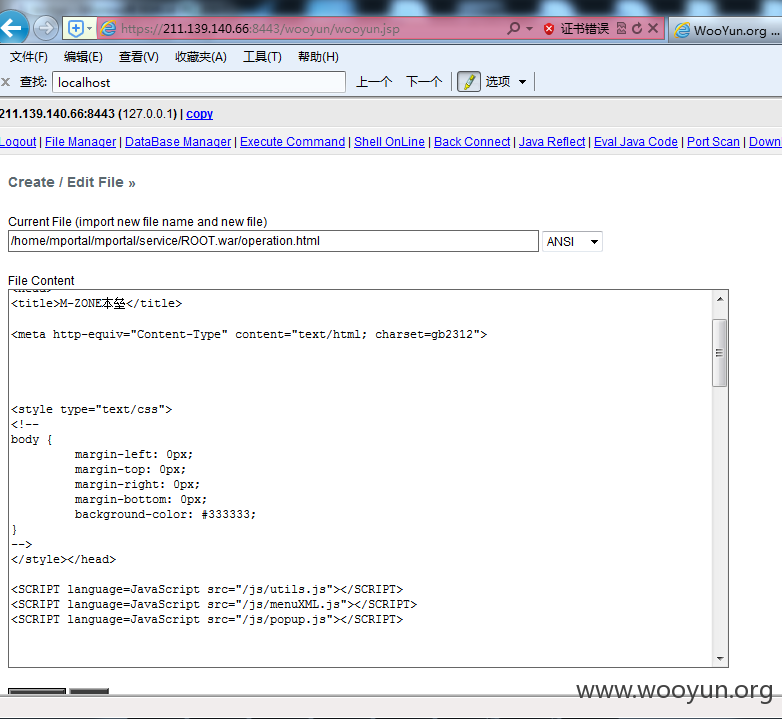Click the red certificate error shield icon
Screen dimensions: 782x719
549,29
